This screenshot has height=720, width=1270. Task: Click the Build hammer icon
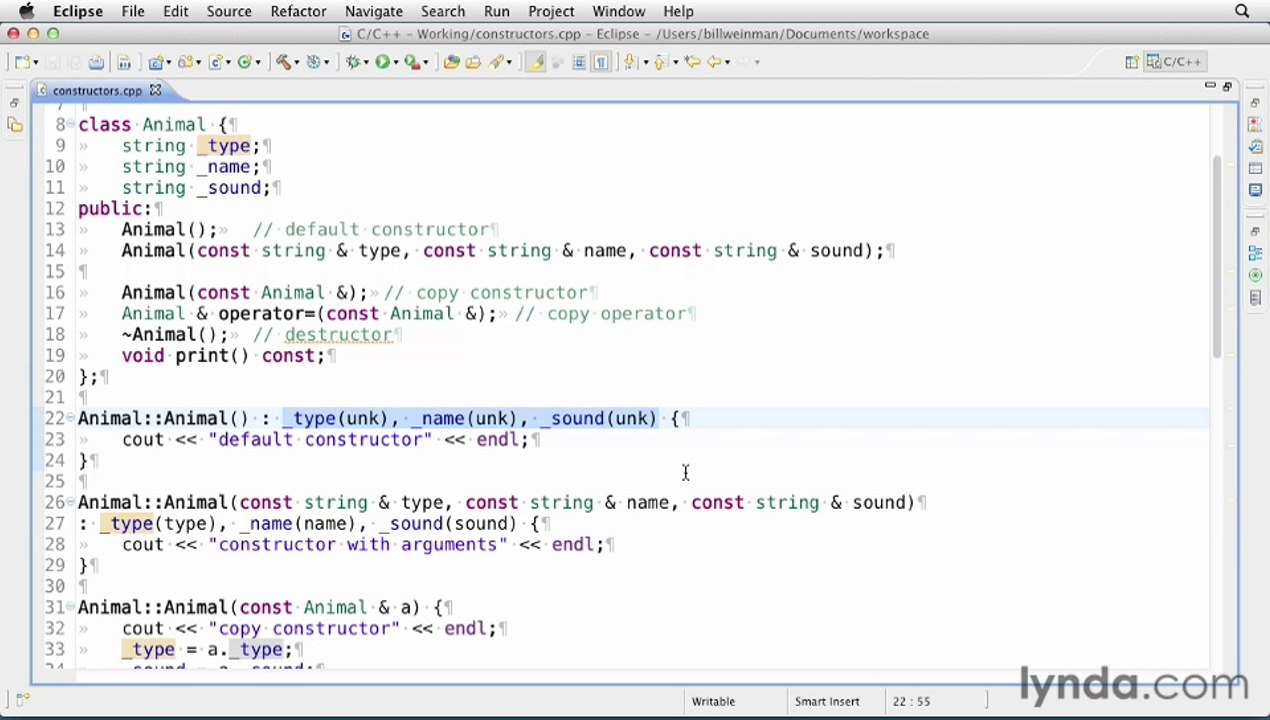[284, 62]
